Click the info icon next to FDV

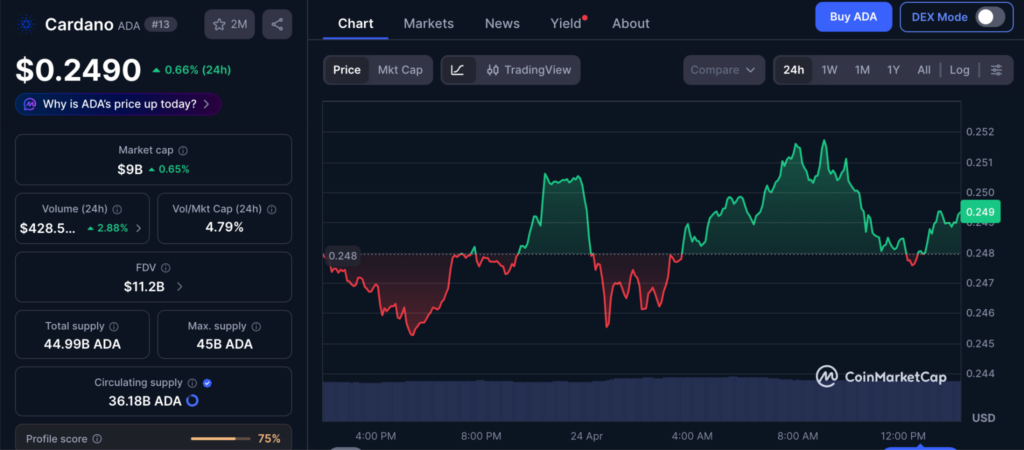[x=165, y=268]
